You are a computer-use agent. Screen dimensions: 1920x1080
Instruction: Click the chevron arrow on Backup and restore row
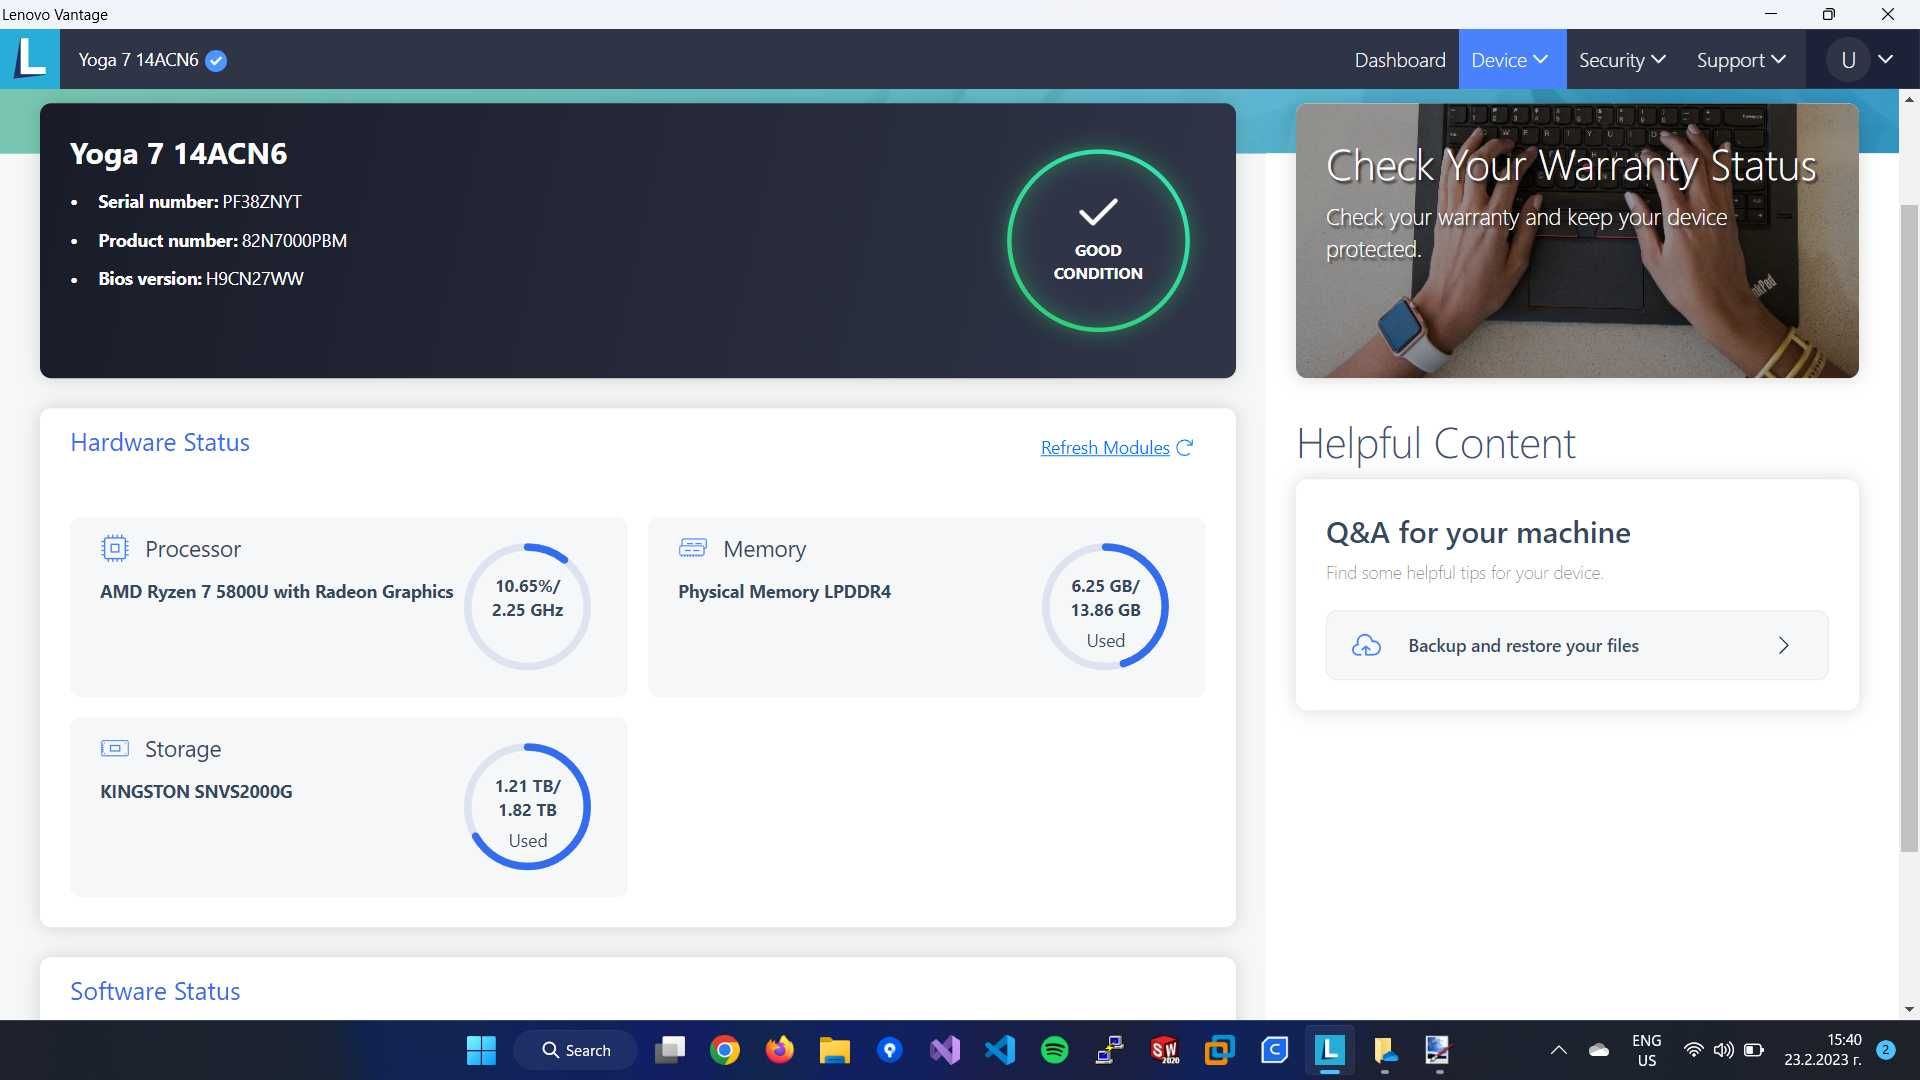coord(1783,646)
